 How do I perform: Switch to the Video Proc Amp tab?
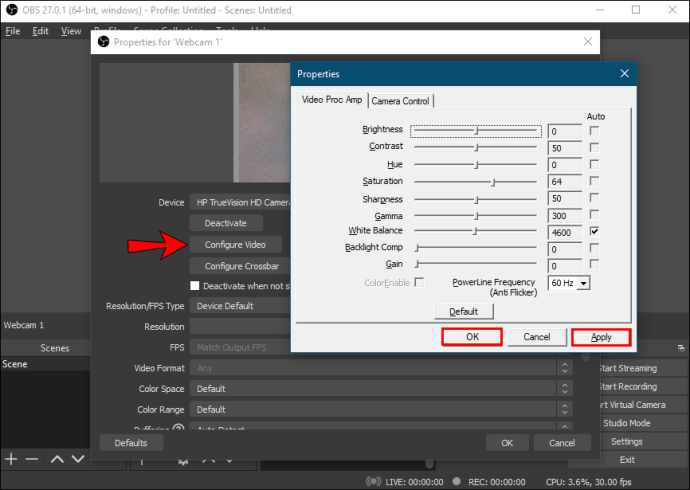pyautogui.click(x=332, y=100)
